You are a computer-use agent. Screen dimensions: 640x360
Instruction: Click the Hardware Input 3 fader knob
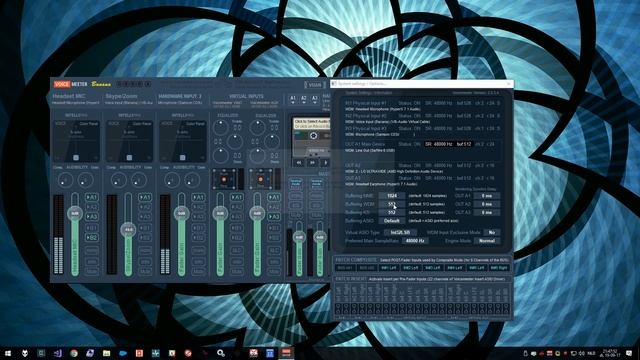[181, 213]
